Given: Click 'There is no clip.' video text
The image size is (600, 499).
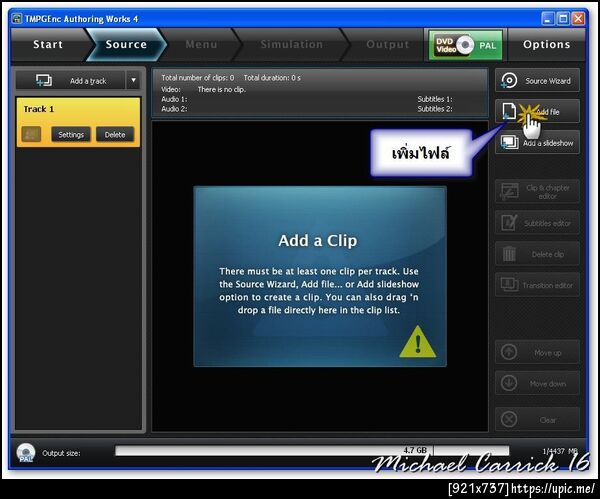Looking at the screenshot, I should click(x=222, y=90).
